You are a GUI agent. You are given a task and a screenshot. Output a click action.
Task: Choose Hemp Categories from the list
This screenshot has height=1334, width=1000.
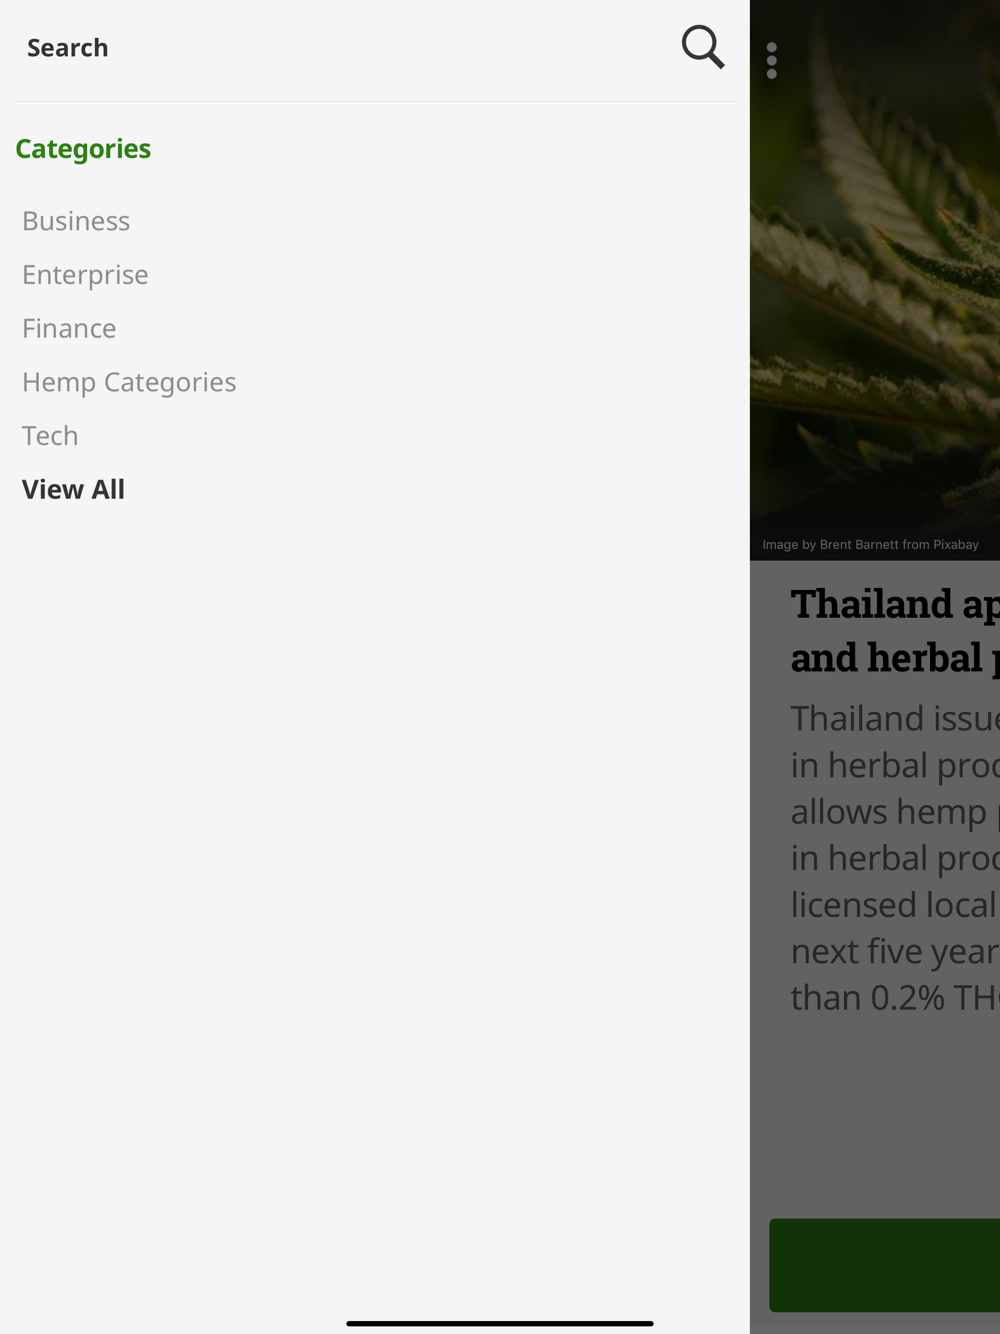click(x=129, y=382)
